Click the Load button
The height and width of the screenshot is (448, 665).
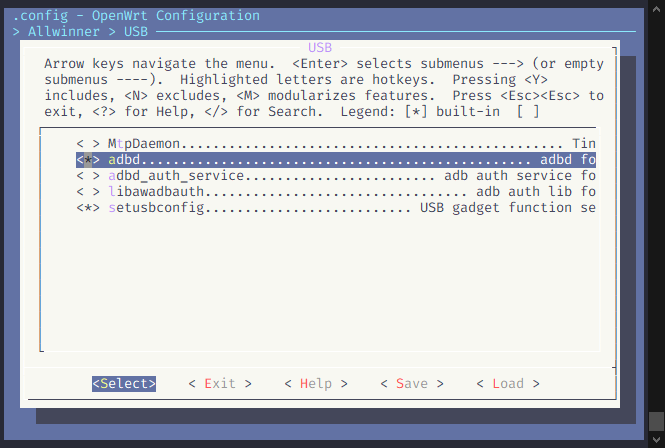[508, 384]
